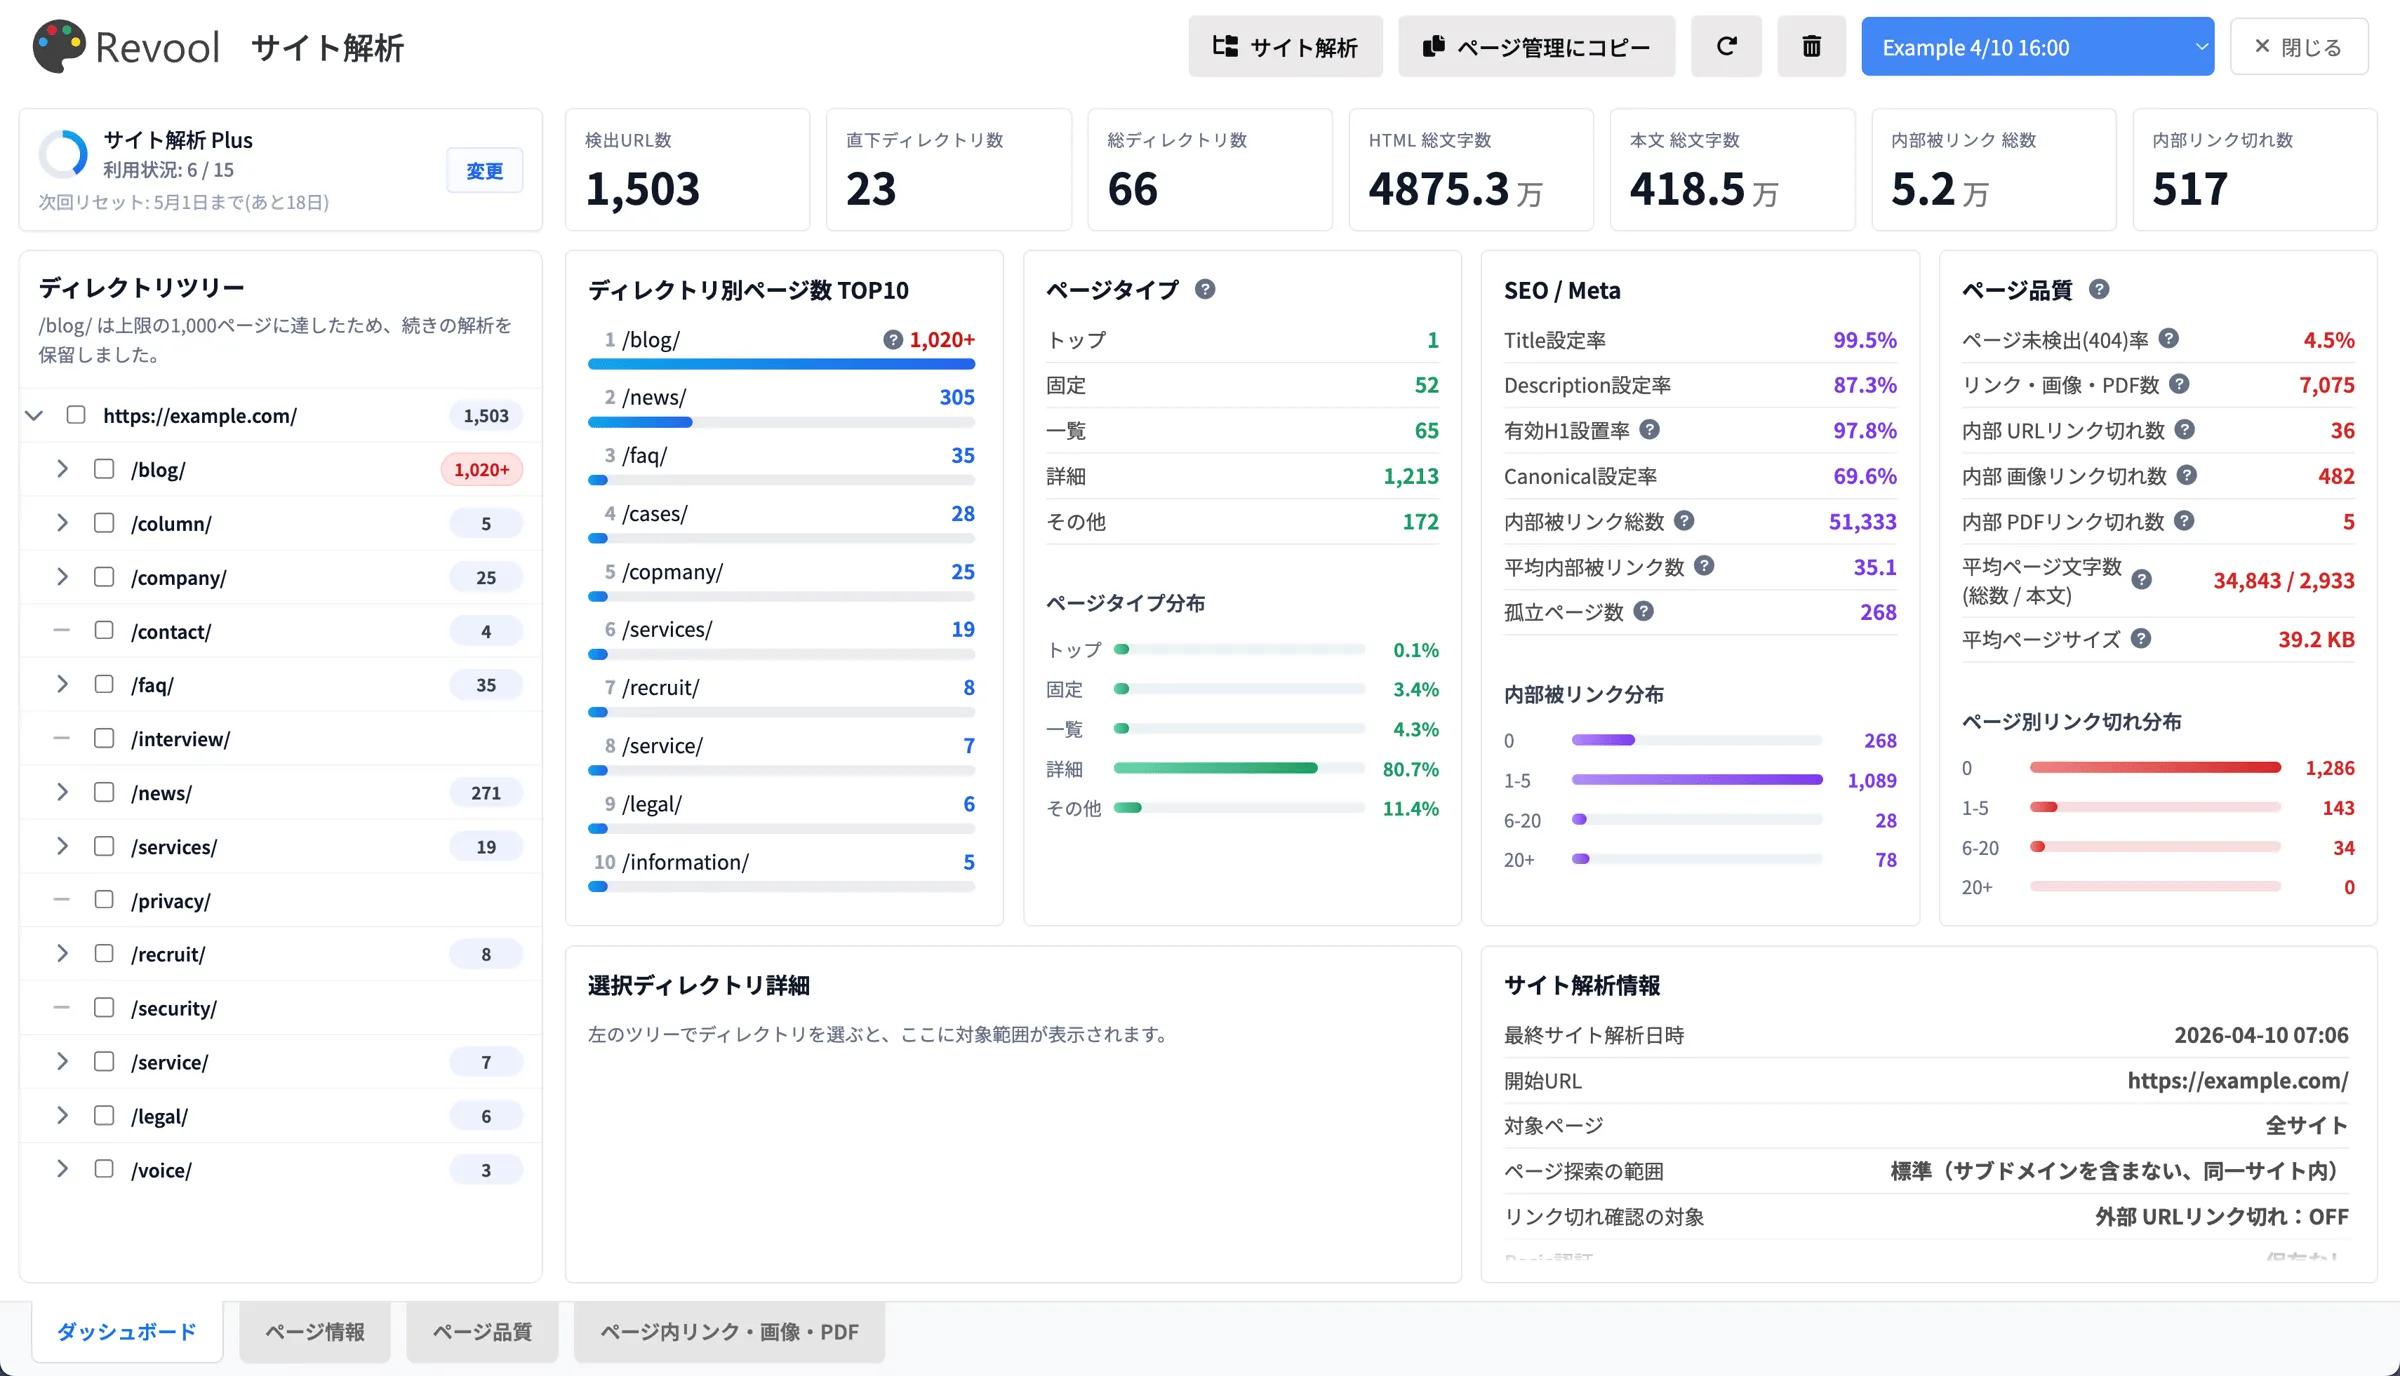Viewport: 2400px width, 1376px height.
Task: Click the 詳細 80.7% distribution bar
Action: (1239, 768)
